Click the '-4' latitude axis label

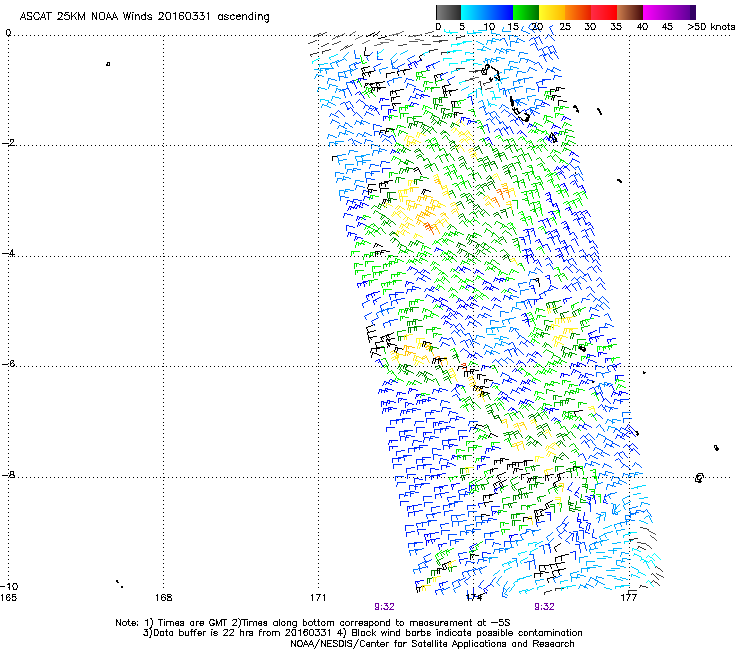click(x=9, y=253)
